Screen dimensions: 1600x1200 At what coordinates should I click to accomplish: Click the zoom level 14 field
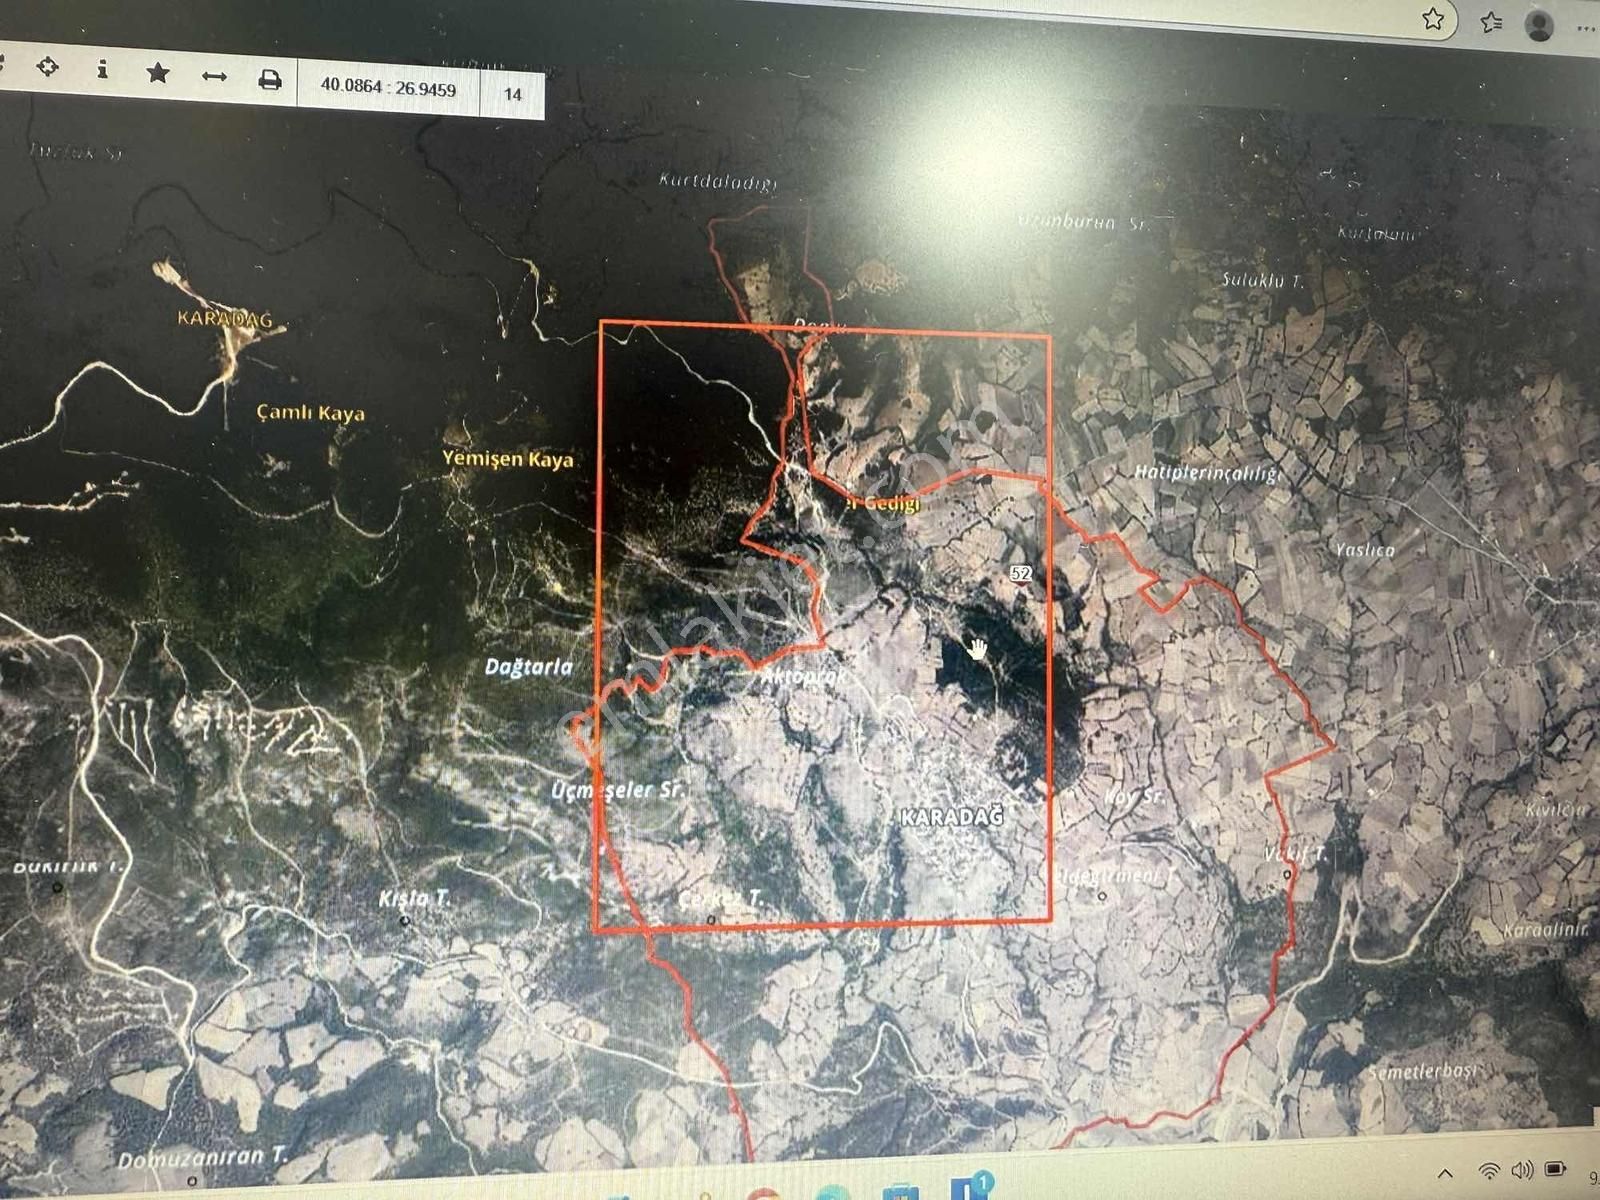[x=513, y=95]
